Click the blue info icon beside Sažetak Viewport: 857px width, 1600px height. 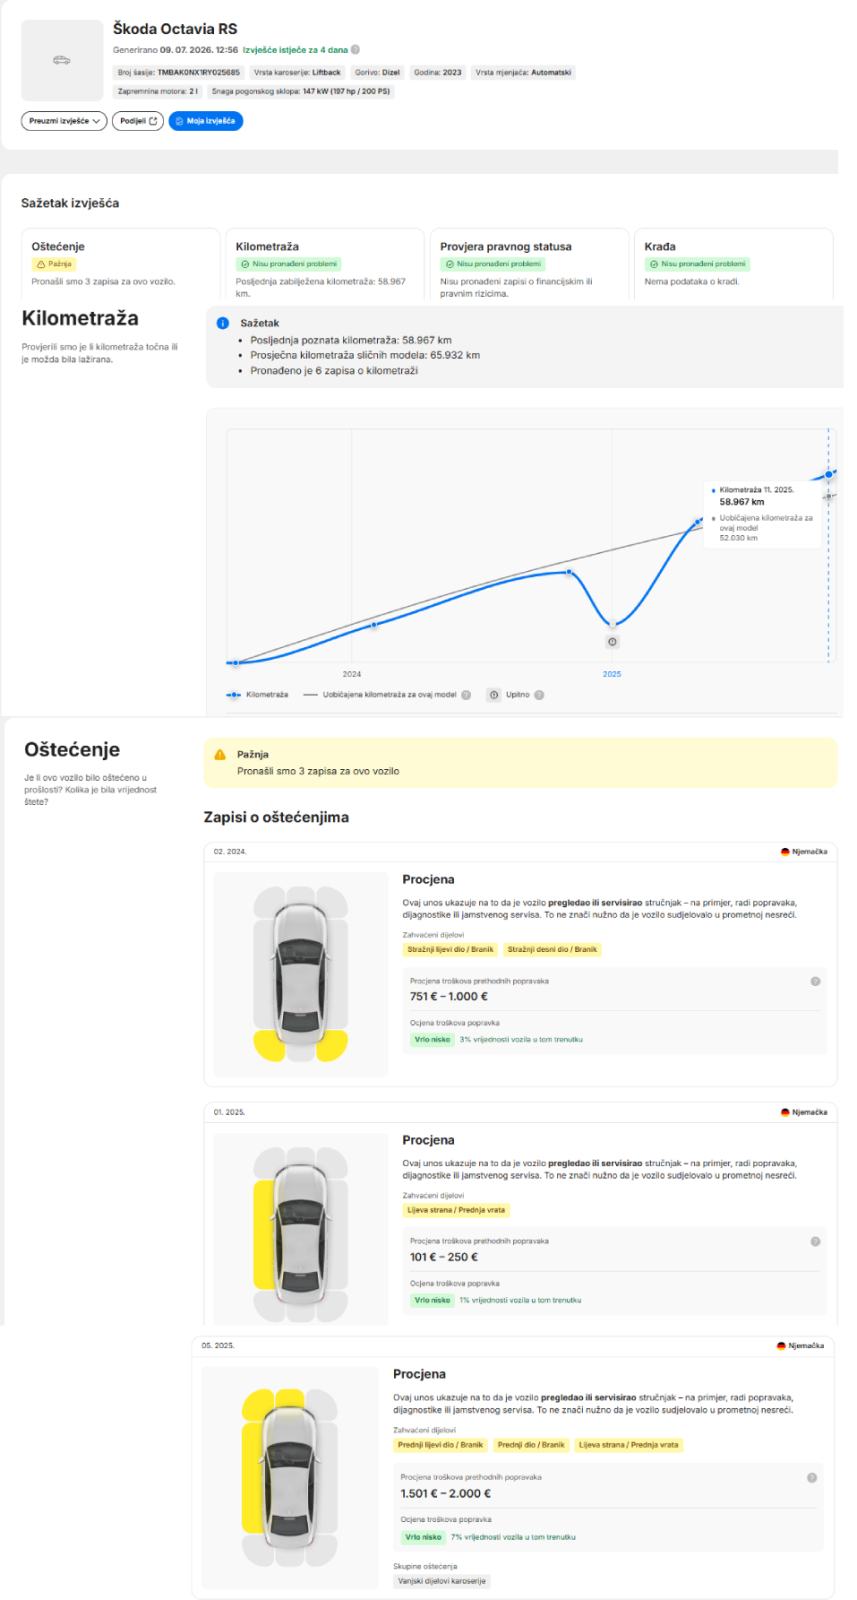pos(223,324)
